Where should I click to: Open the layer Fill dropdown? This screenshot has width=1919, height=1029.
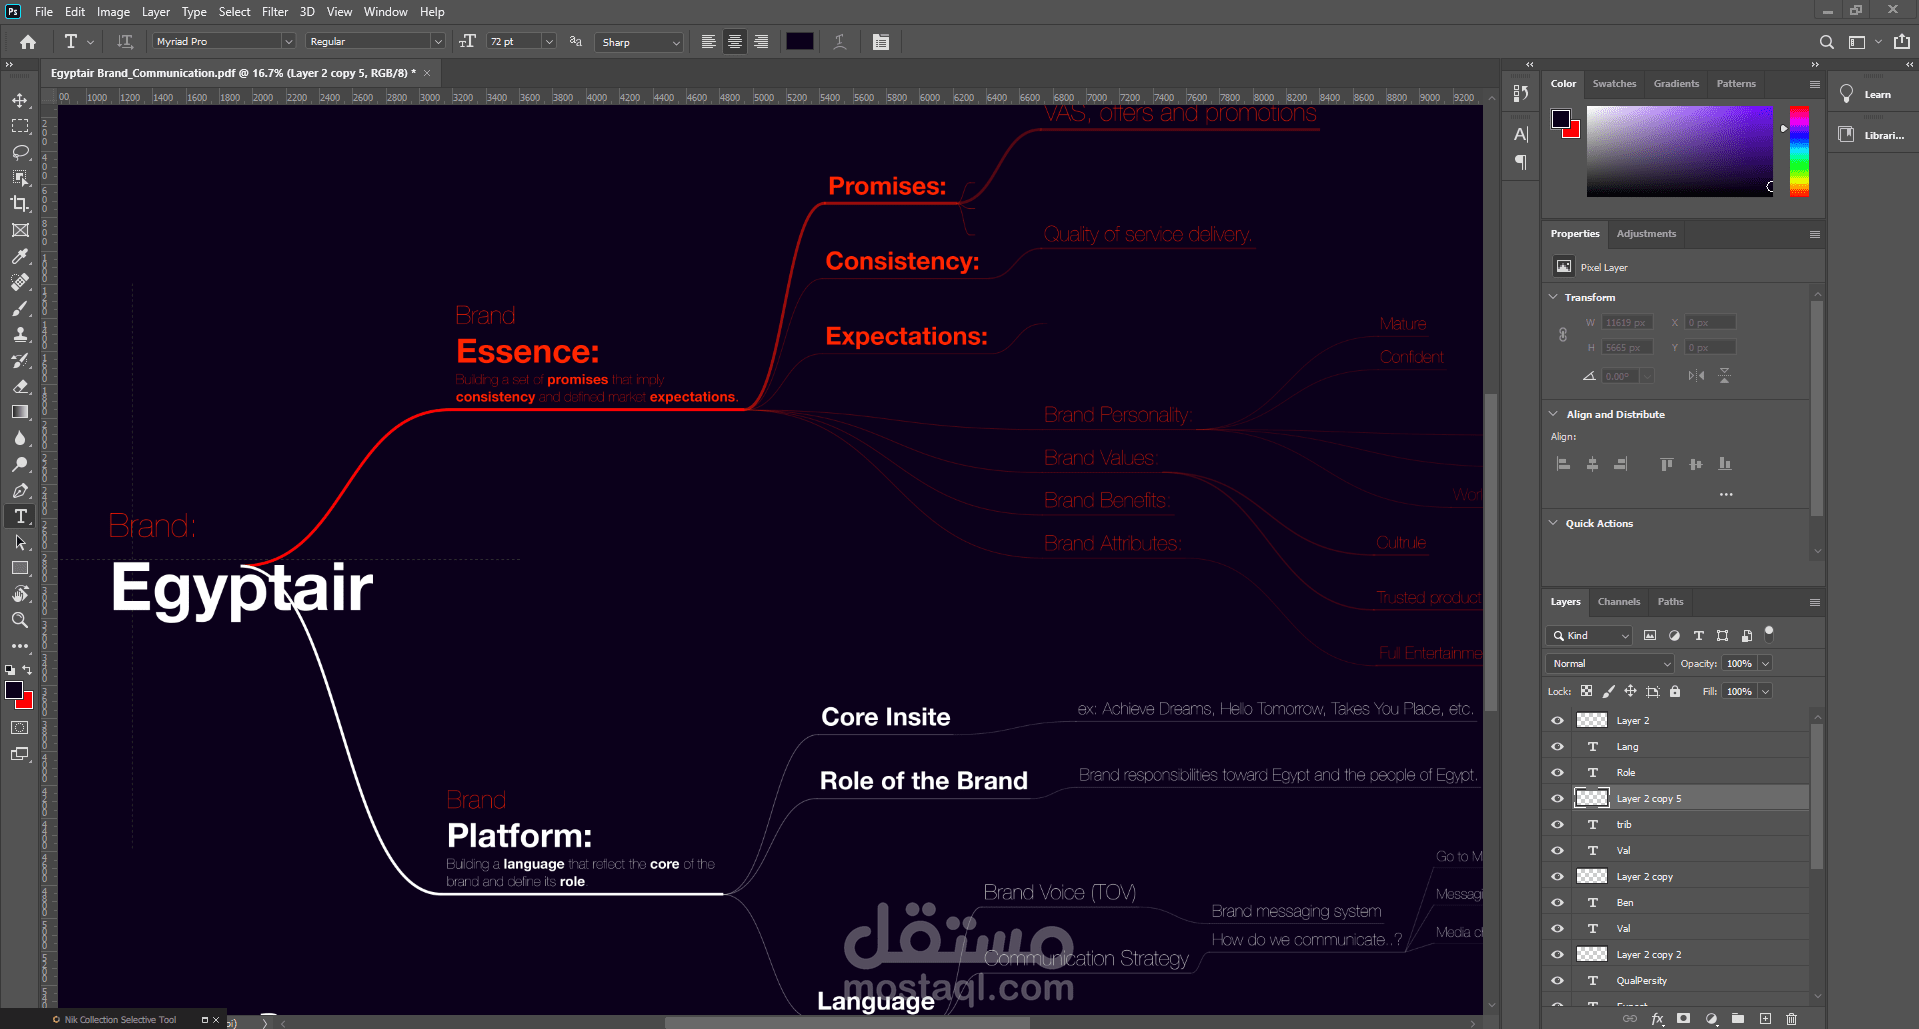point(1765,691)
